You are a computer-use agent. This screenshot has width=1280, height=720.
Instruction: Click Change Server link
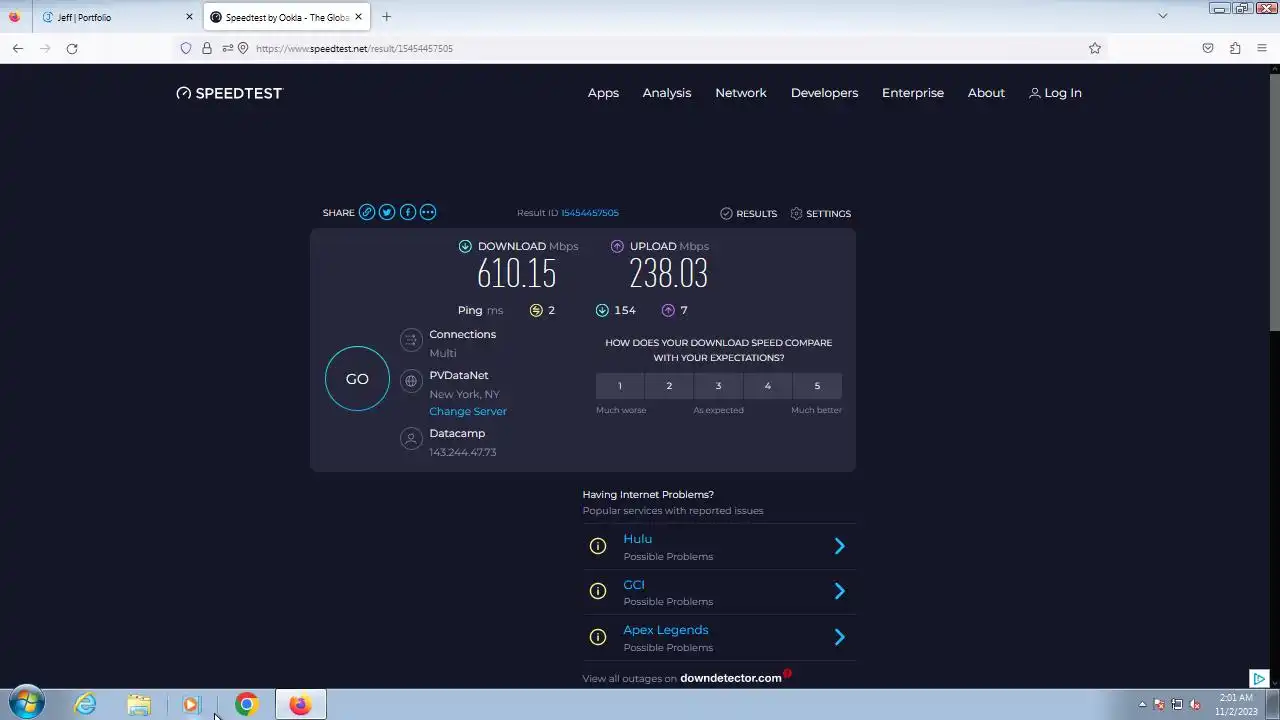click(468, 411)
